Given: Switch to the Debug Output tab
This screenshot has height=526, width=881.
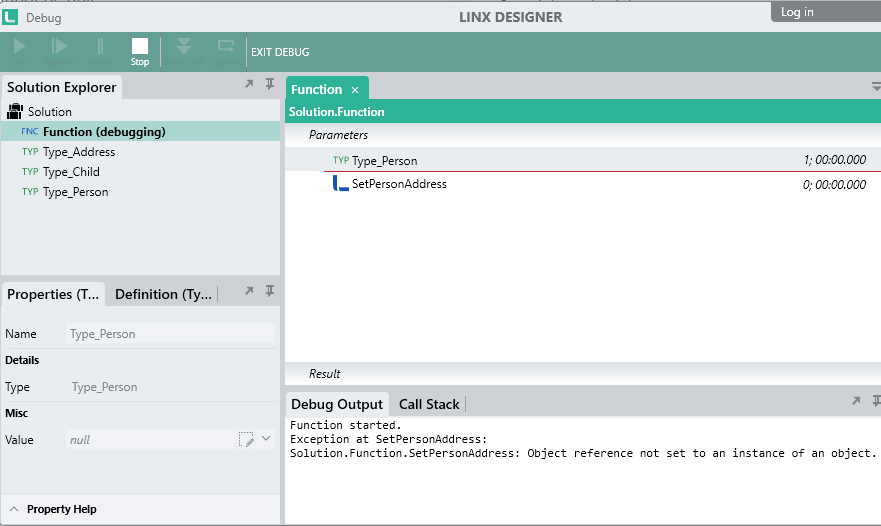Looking at the screenshot, I should point(337,404).
